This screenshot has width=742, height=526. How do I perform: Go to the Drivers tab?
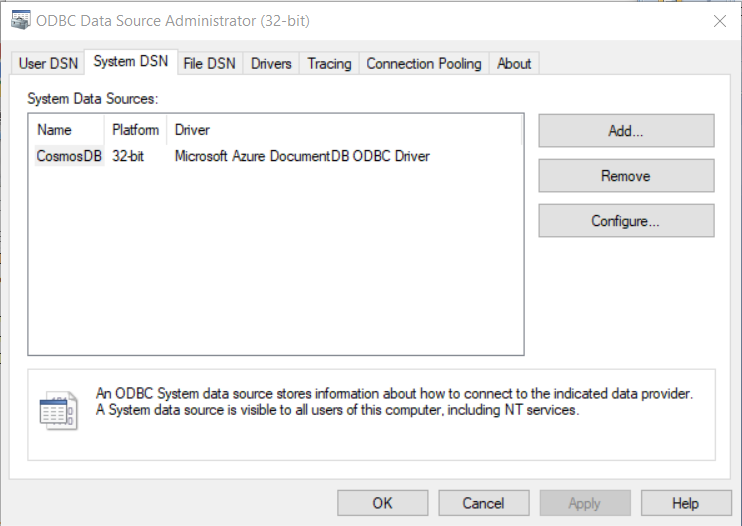(x=271, y=63)
